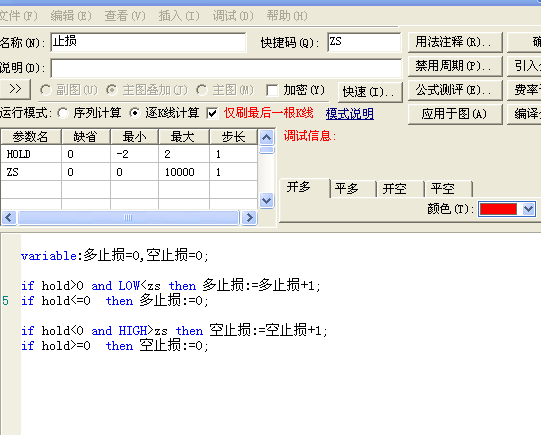Click the parameter table horizontal scrollbar thumb
541x435 pixels.
(128, 218)
